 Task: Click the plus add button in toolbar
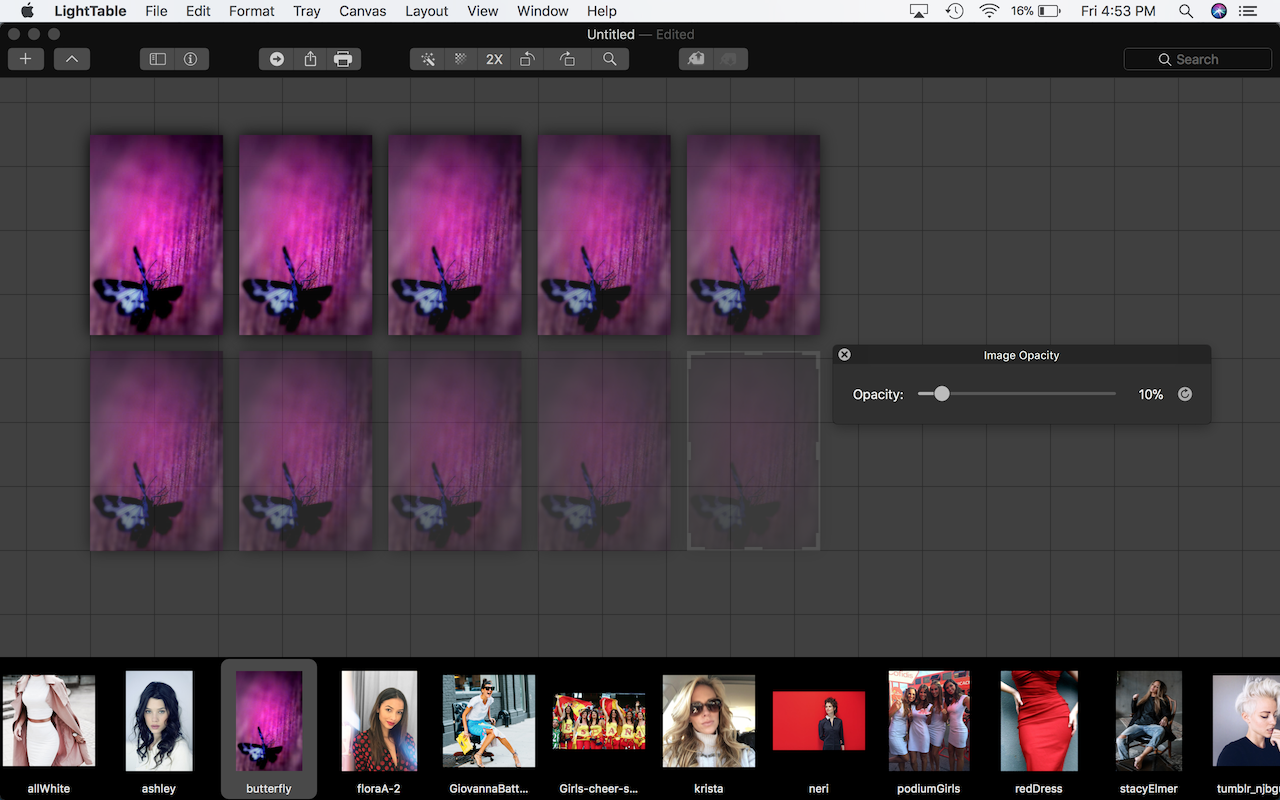tap(26, 59)
